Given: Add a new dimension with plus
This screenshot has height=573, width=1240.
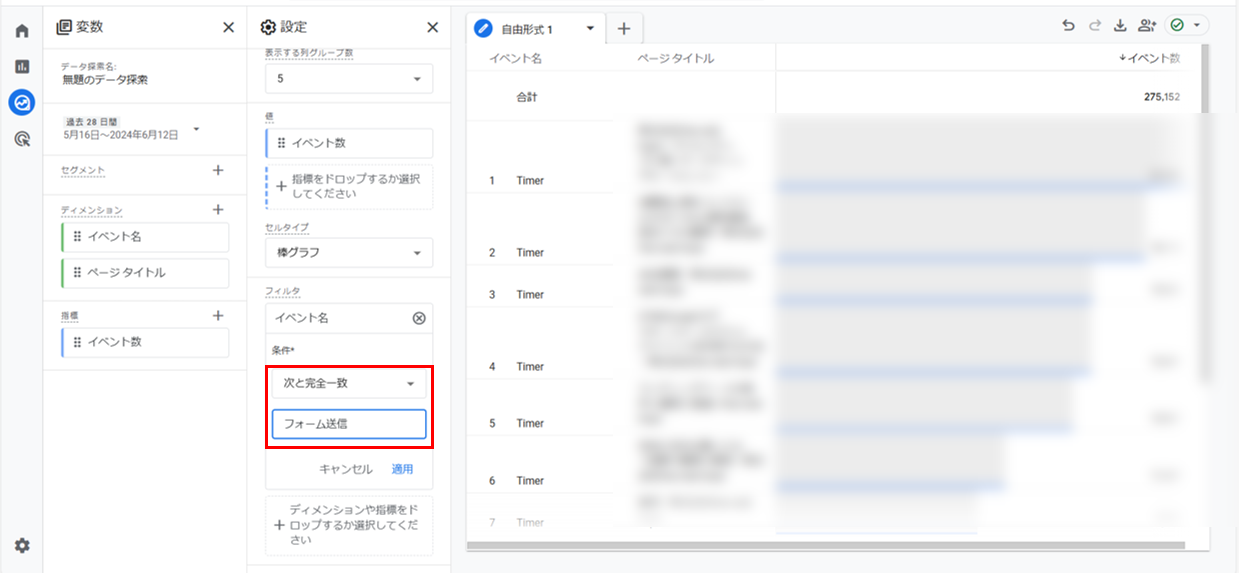Looking at the screenshot, I should click(x=218, y=210).
